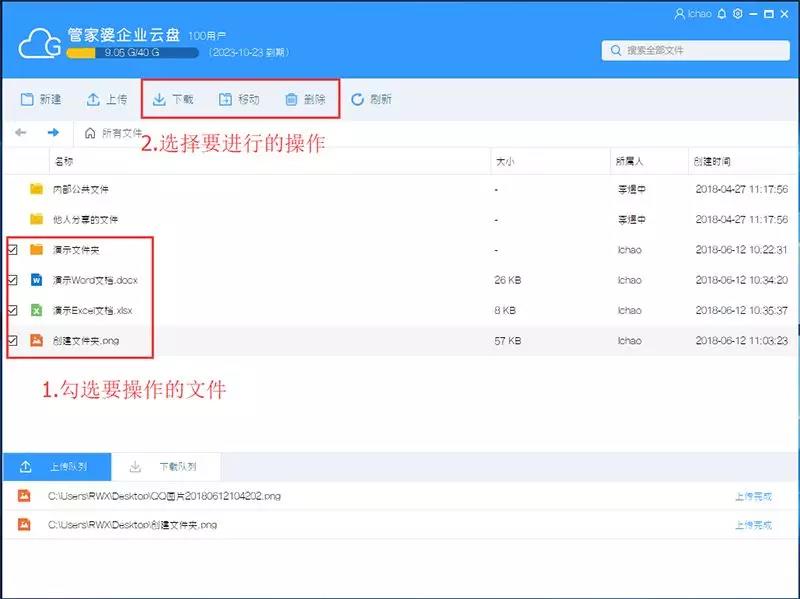The width and height of the screenshot is (800, 599).
Task: Click 上传完成 status for the QQ图片 upload
Action: 753,496
